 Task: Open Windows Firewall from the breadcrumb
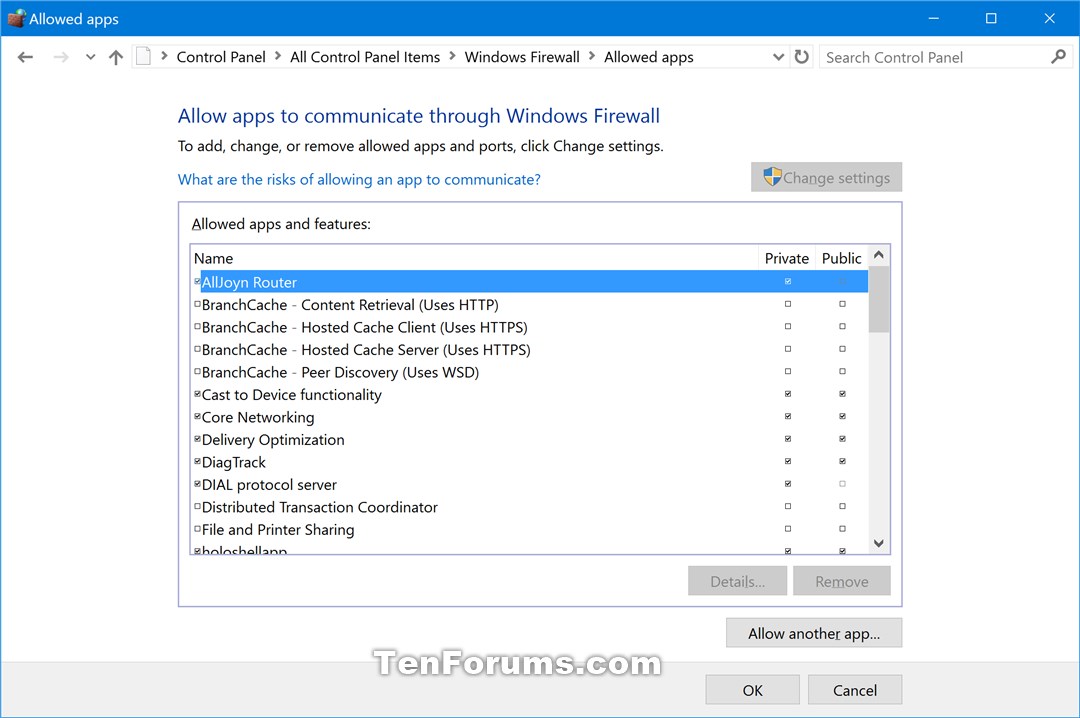point(521,57)
